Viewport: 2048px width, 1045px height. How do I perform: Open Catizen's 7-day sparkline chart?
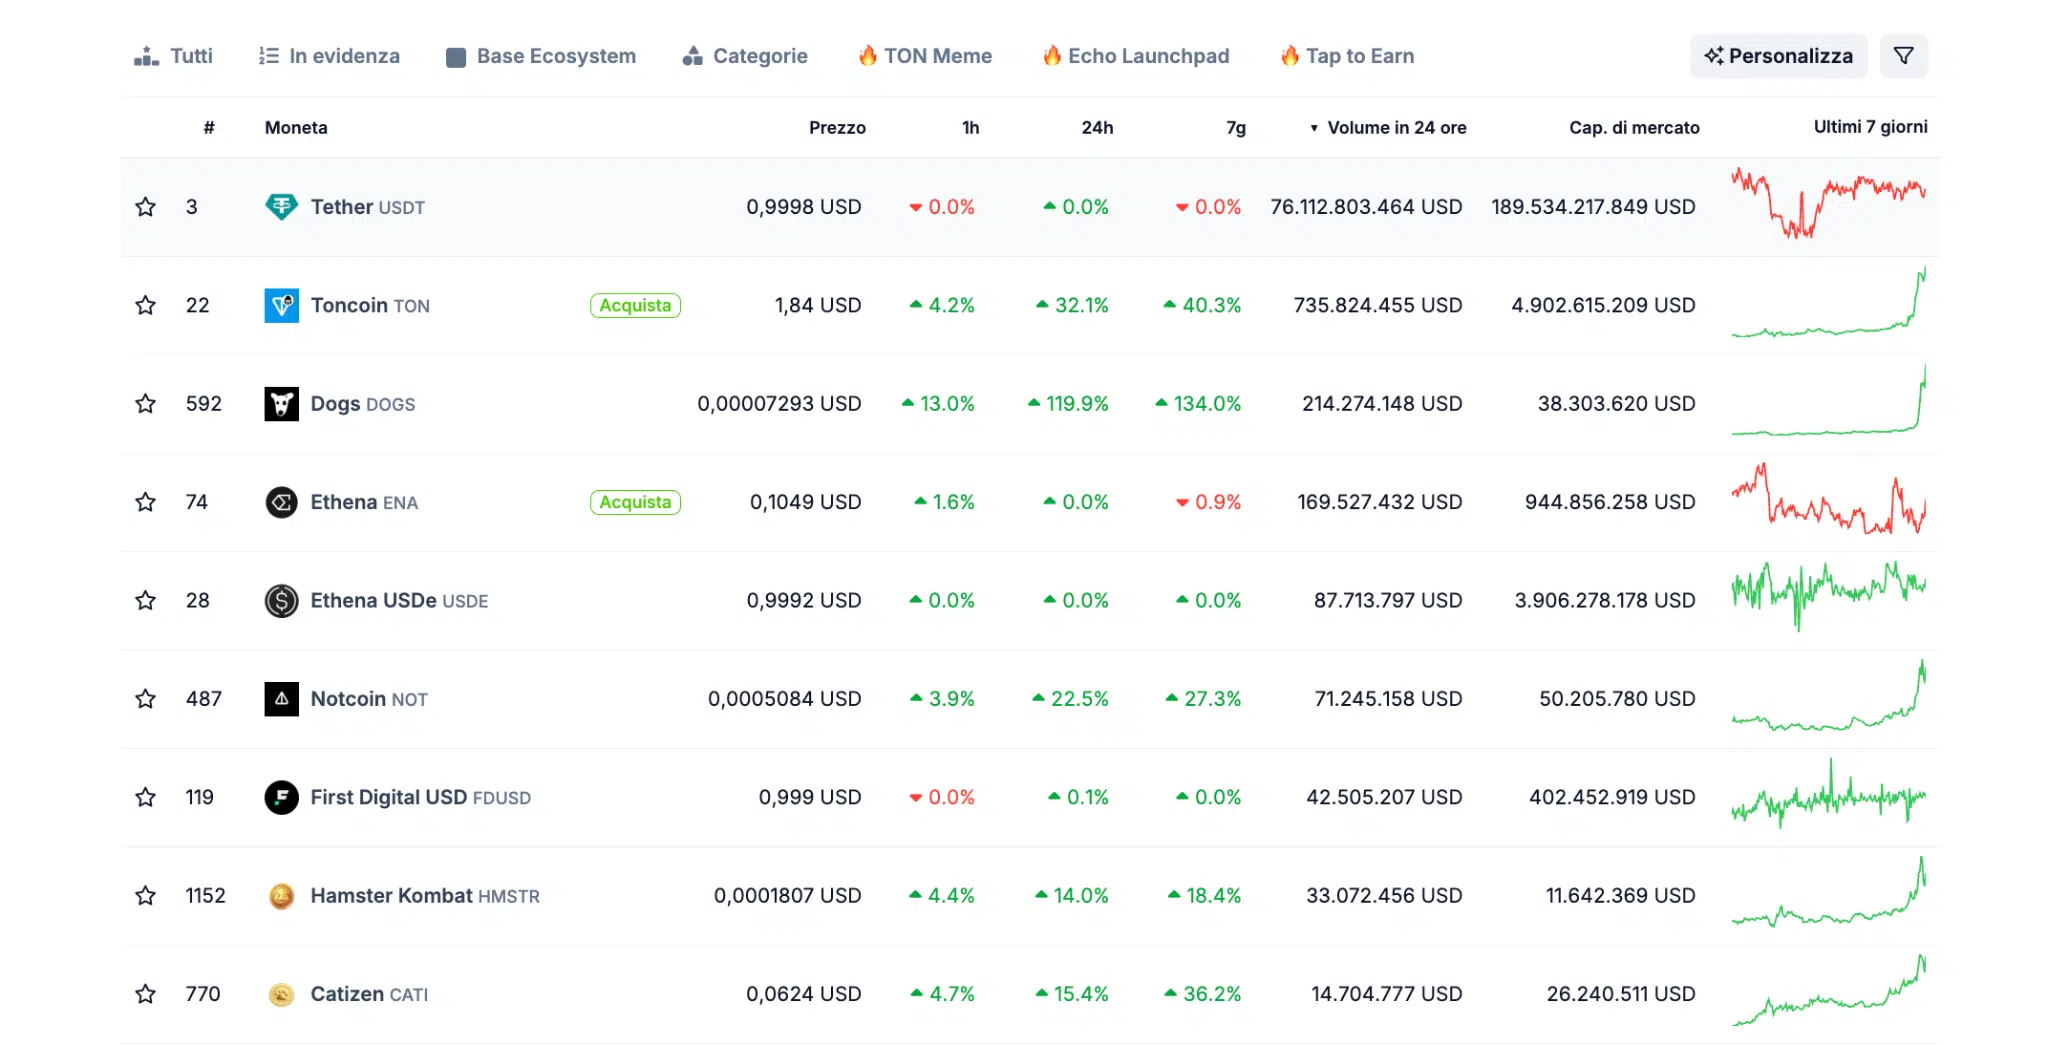point(1829,990)
